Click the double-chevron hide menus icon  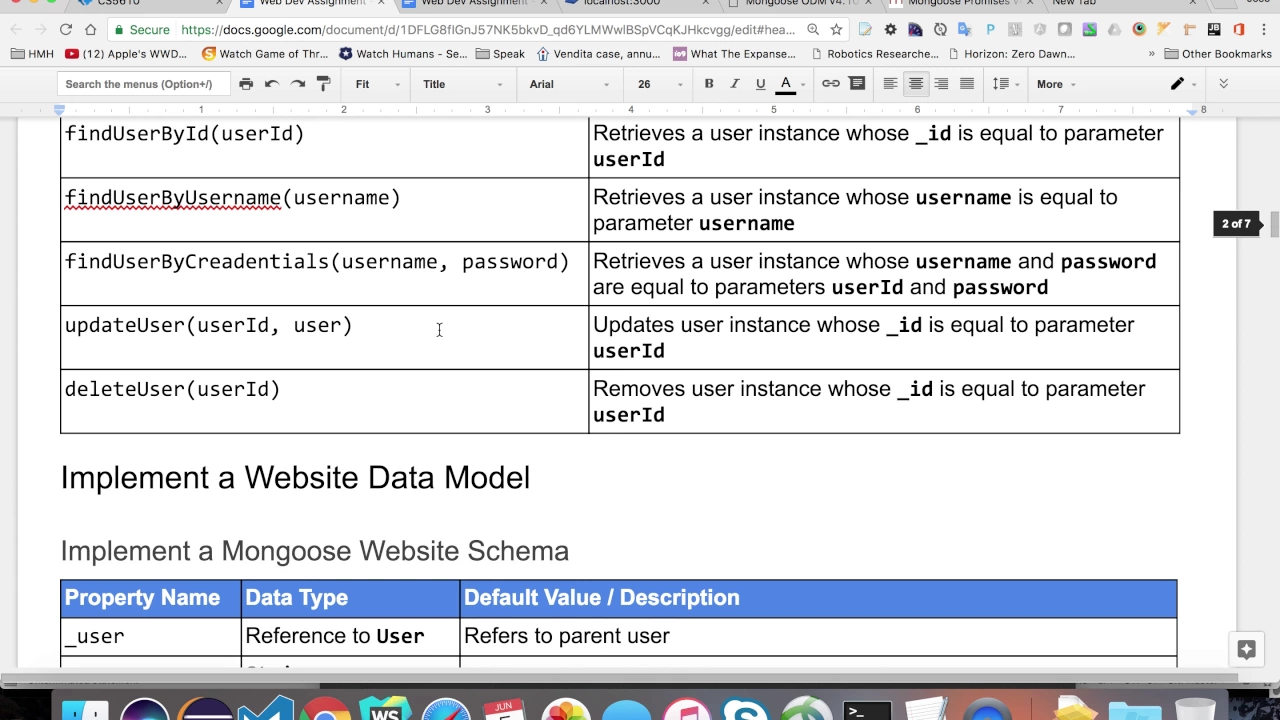click(x=1223, y=84)
